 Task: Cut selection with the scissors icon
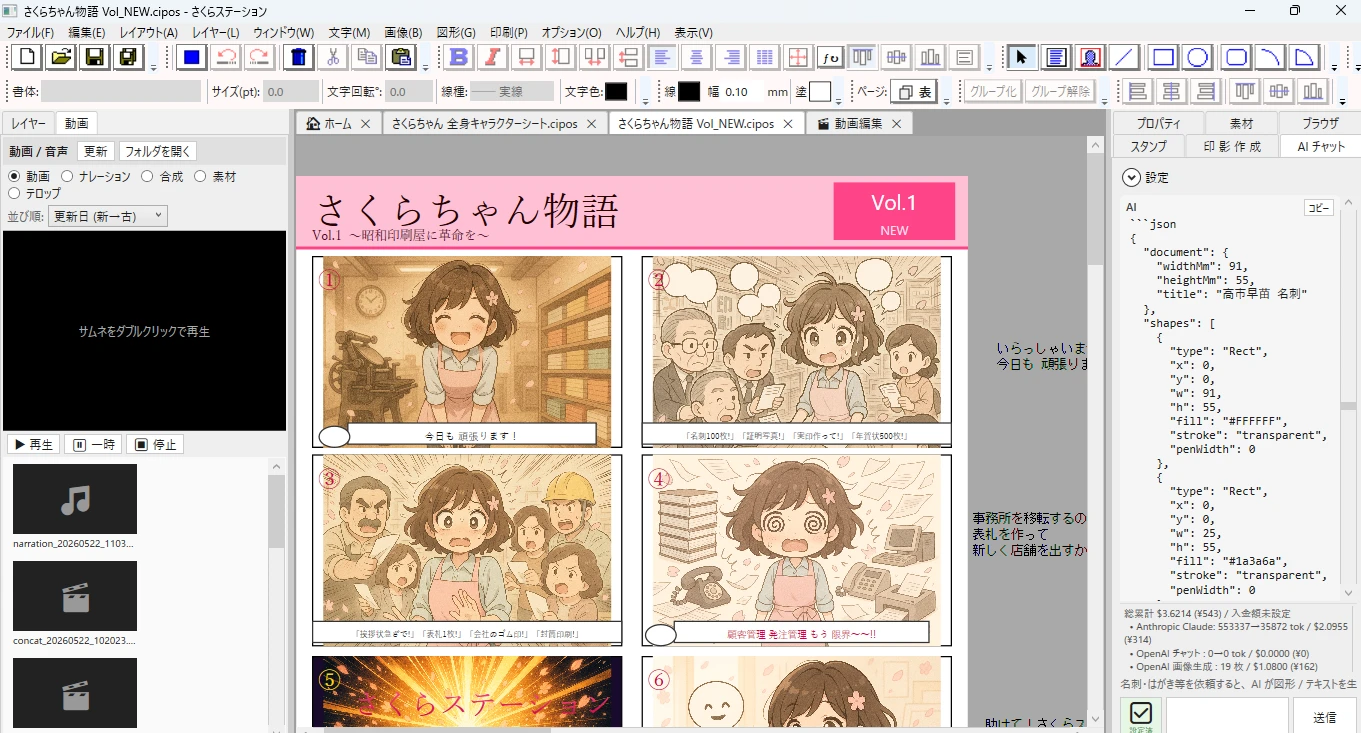click(x=332, y=57)
